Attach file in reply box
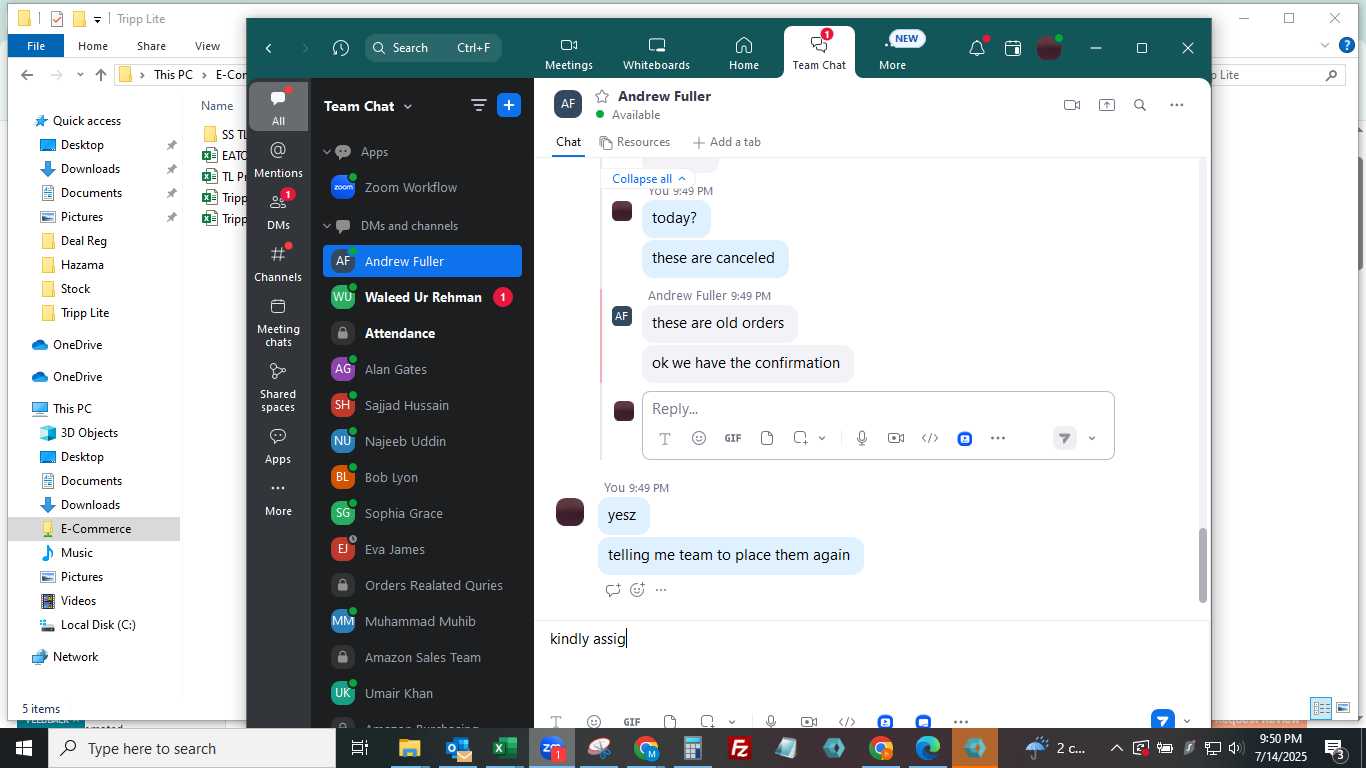Image resolution: width=1366 pixels, height=768 pixels. point(767,438)
